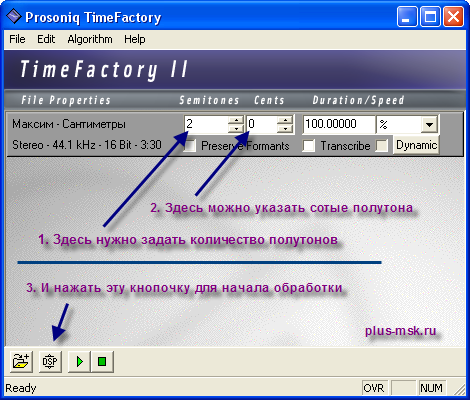Decrease Cents value with down arrow
Screen dimensions: 470x400
coord(285,129)
